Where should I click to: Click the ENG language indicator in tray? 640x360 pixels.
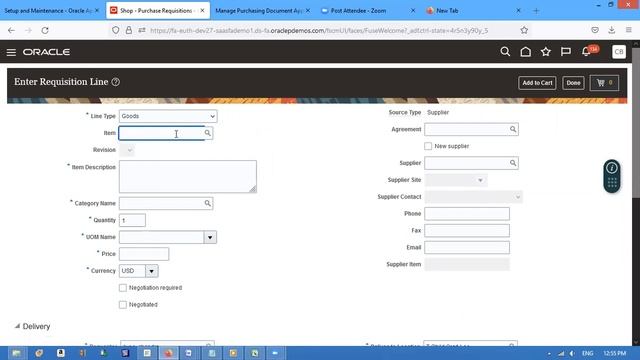[587, 353]
